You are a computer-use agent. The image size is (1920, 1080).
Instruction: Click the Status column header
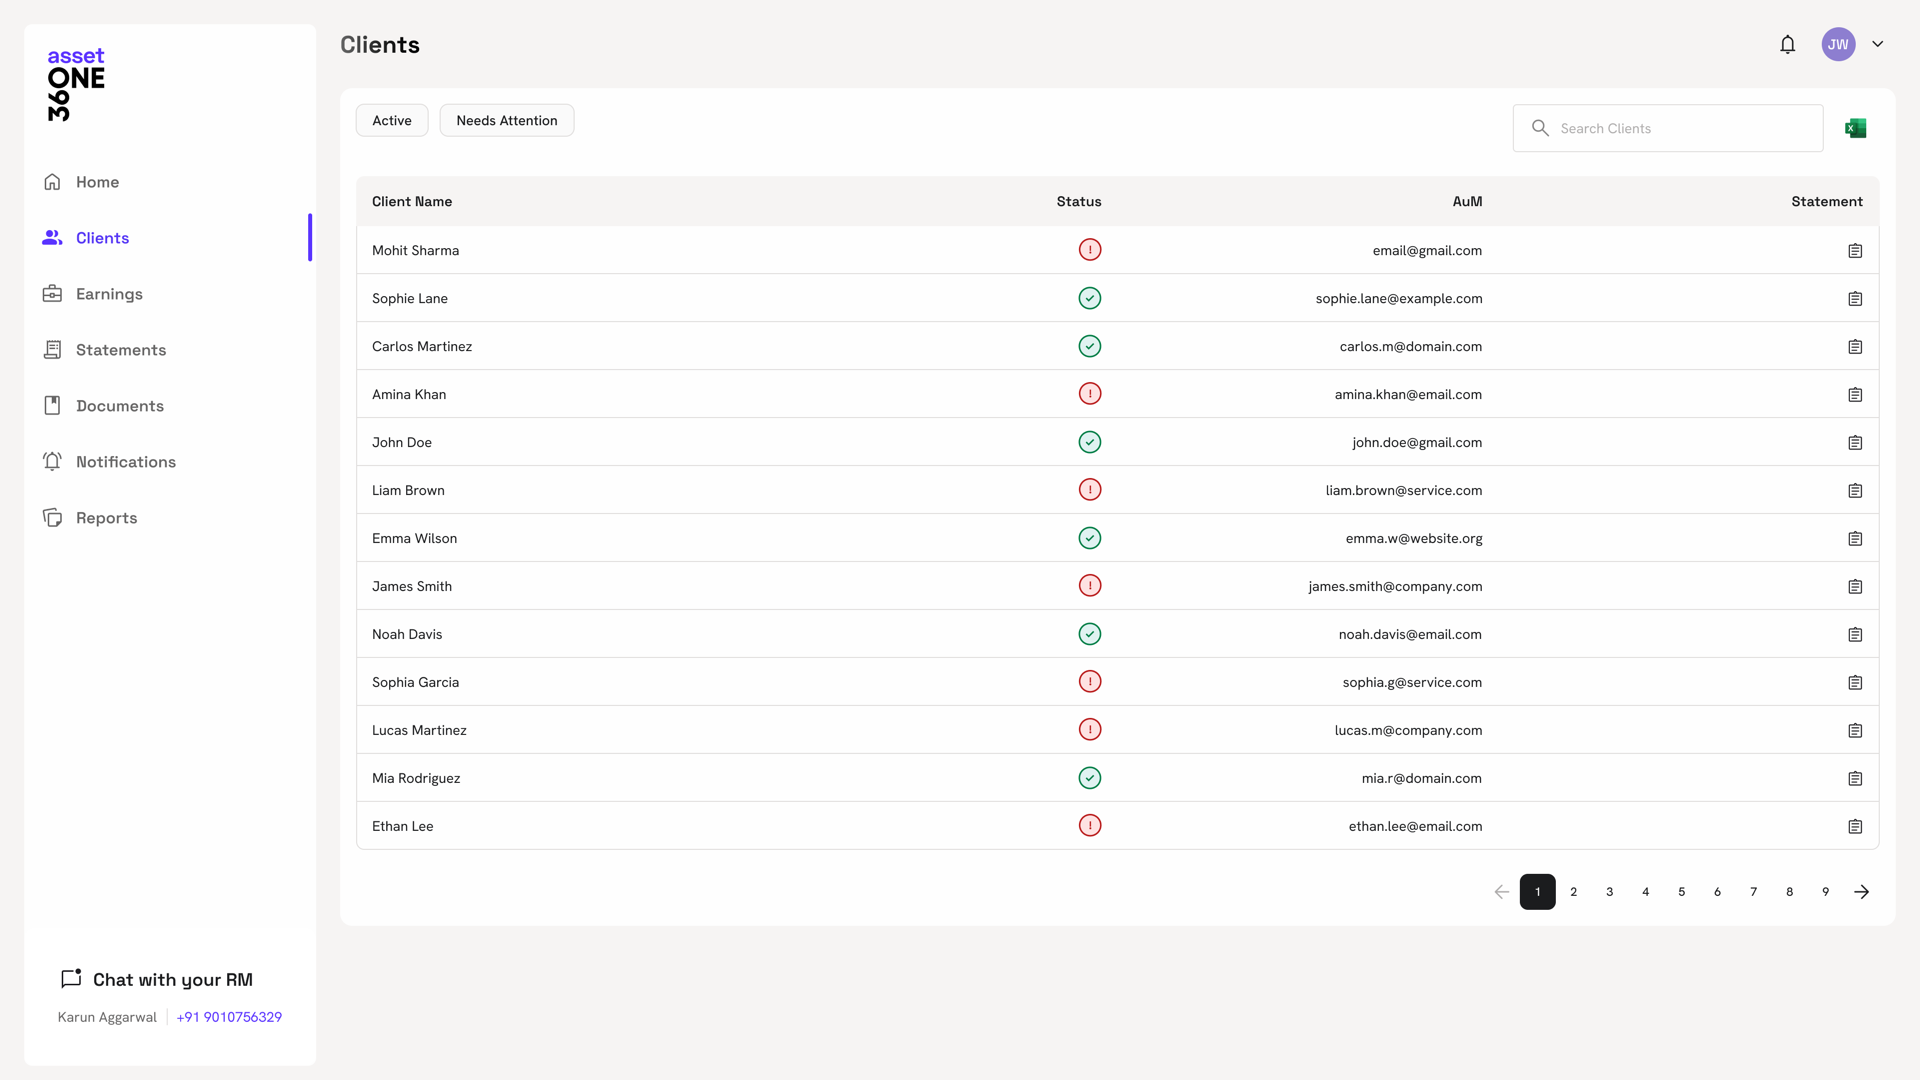tap(1079, 201)
